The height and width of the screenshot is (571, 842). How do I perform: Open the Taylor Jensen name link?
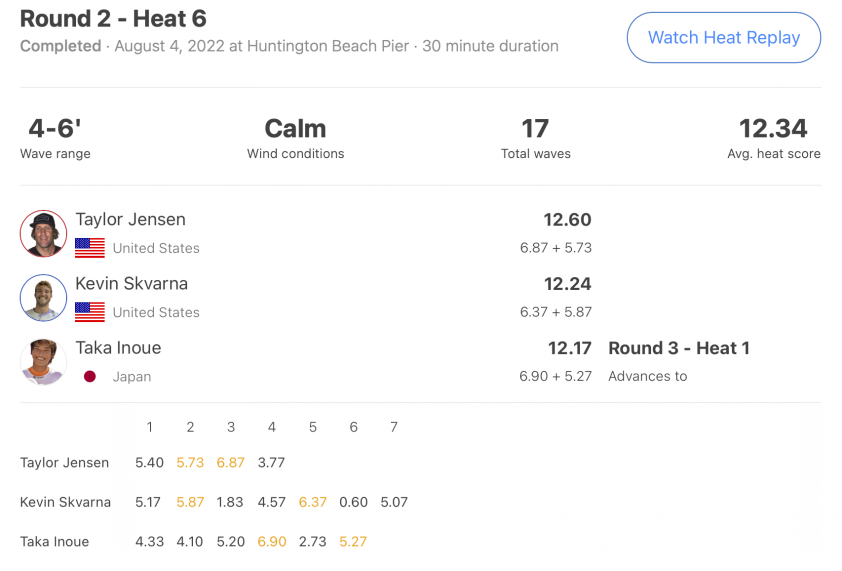[x=130, y=219]
